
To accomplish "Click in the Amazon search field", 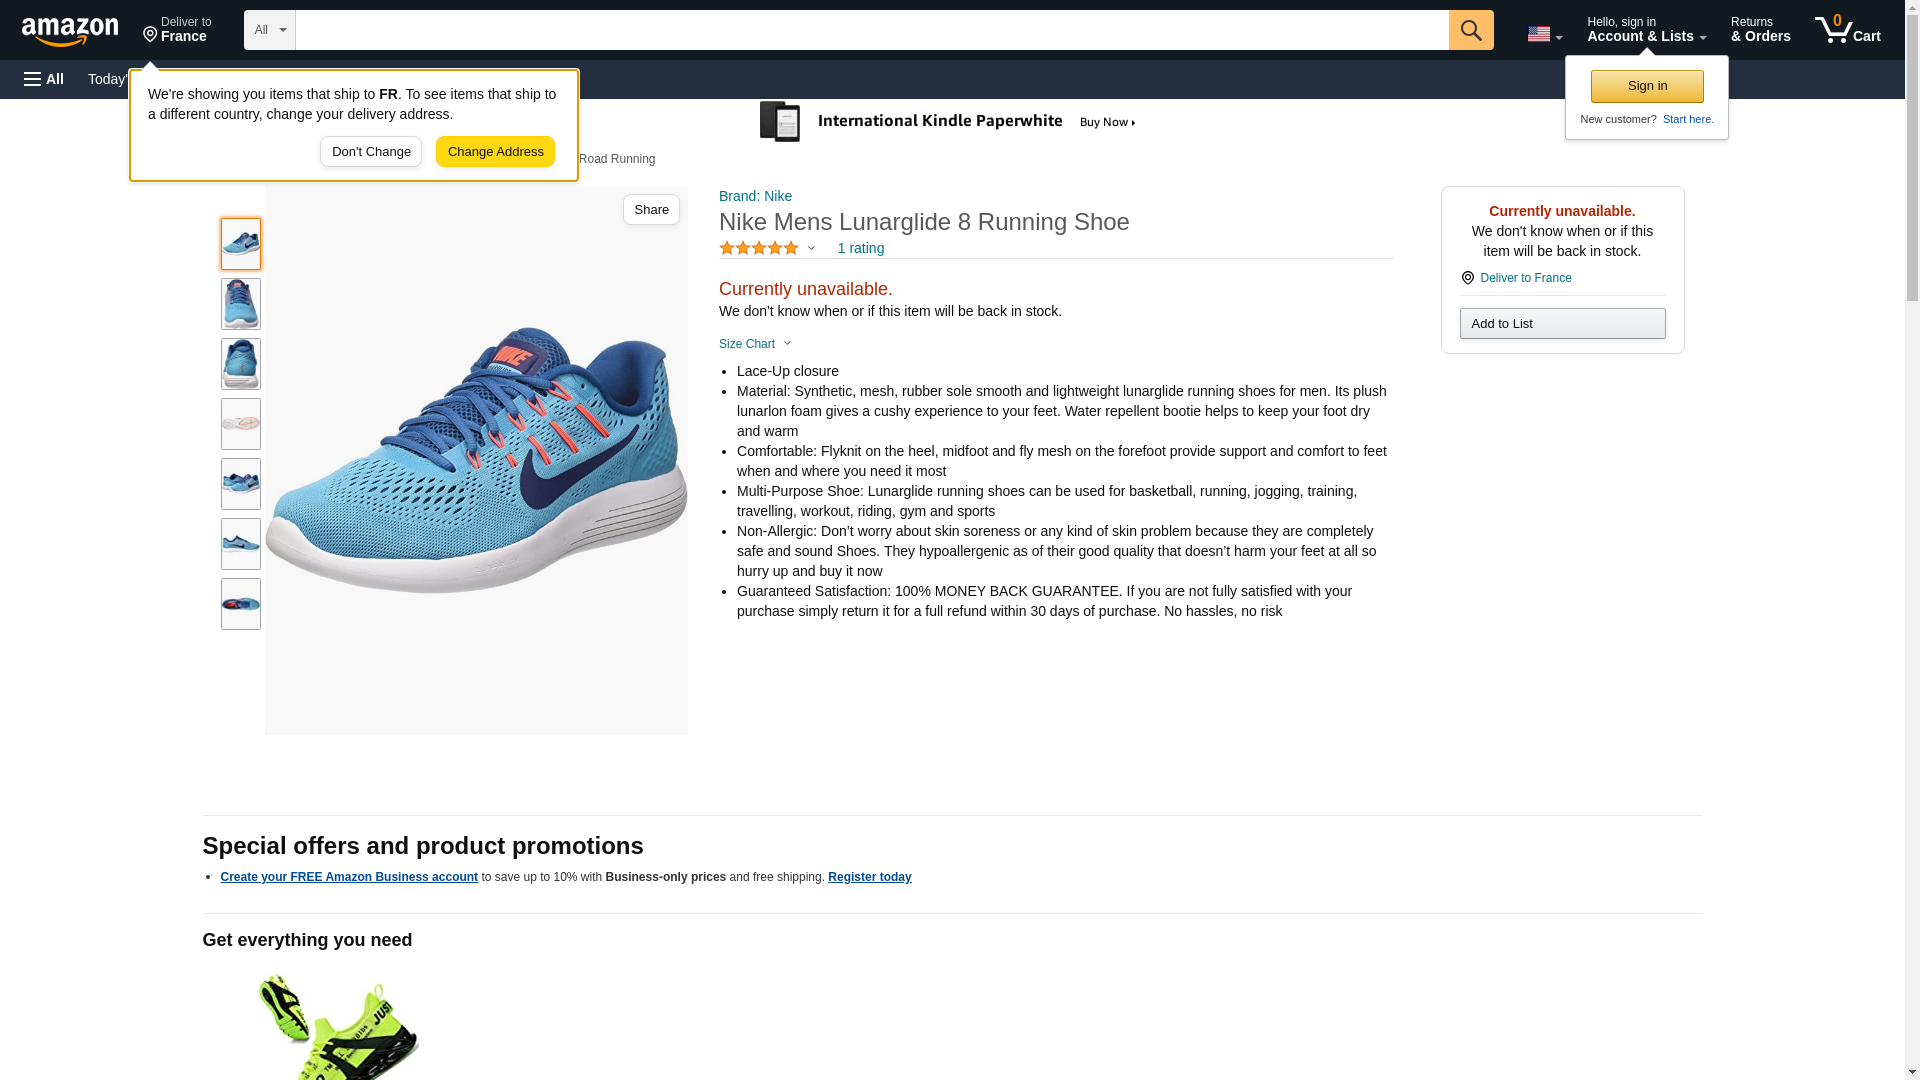I will pyautogui.click(x=871, y=30).
